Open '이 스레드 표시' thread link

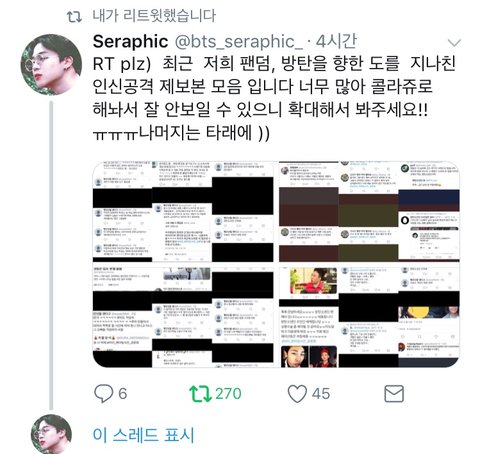(x=143, y=435)
